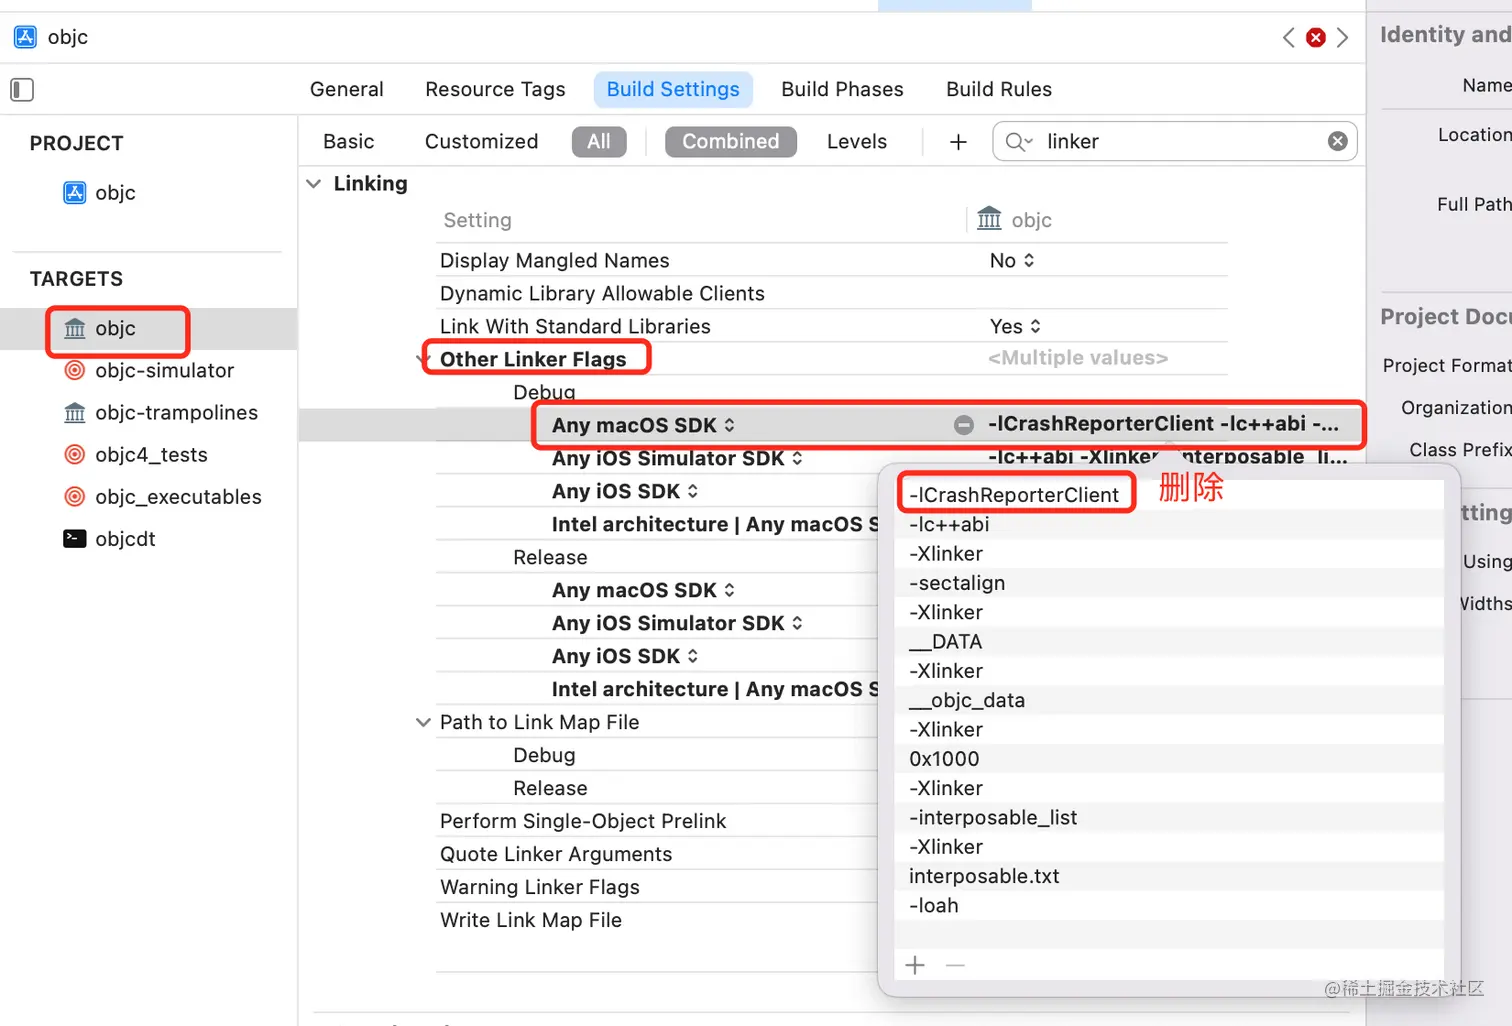Select the Warning Linker Flags setting
1512x1026 pixels.
tap(540, 887)
